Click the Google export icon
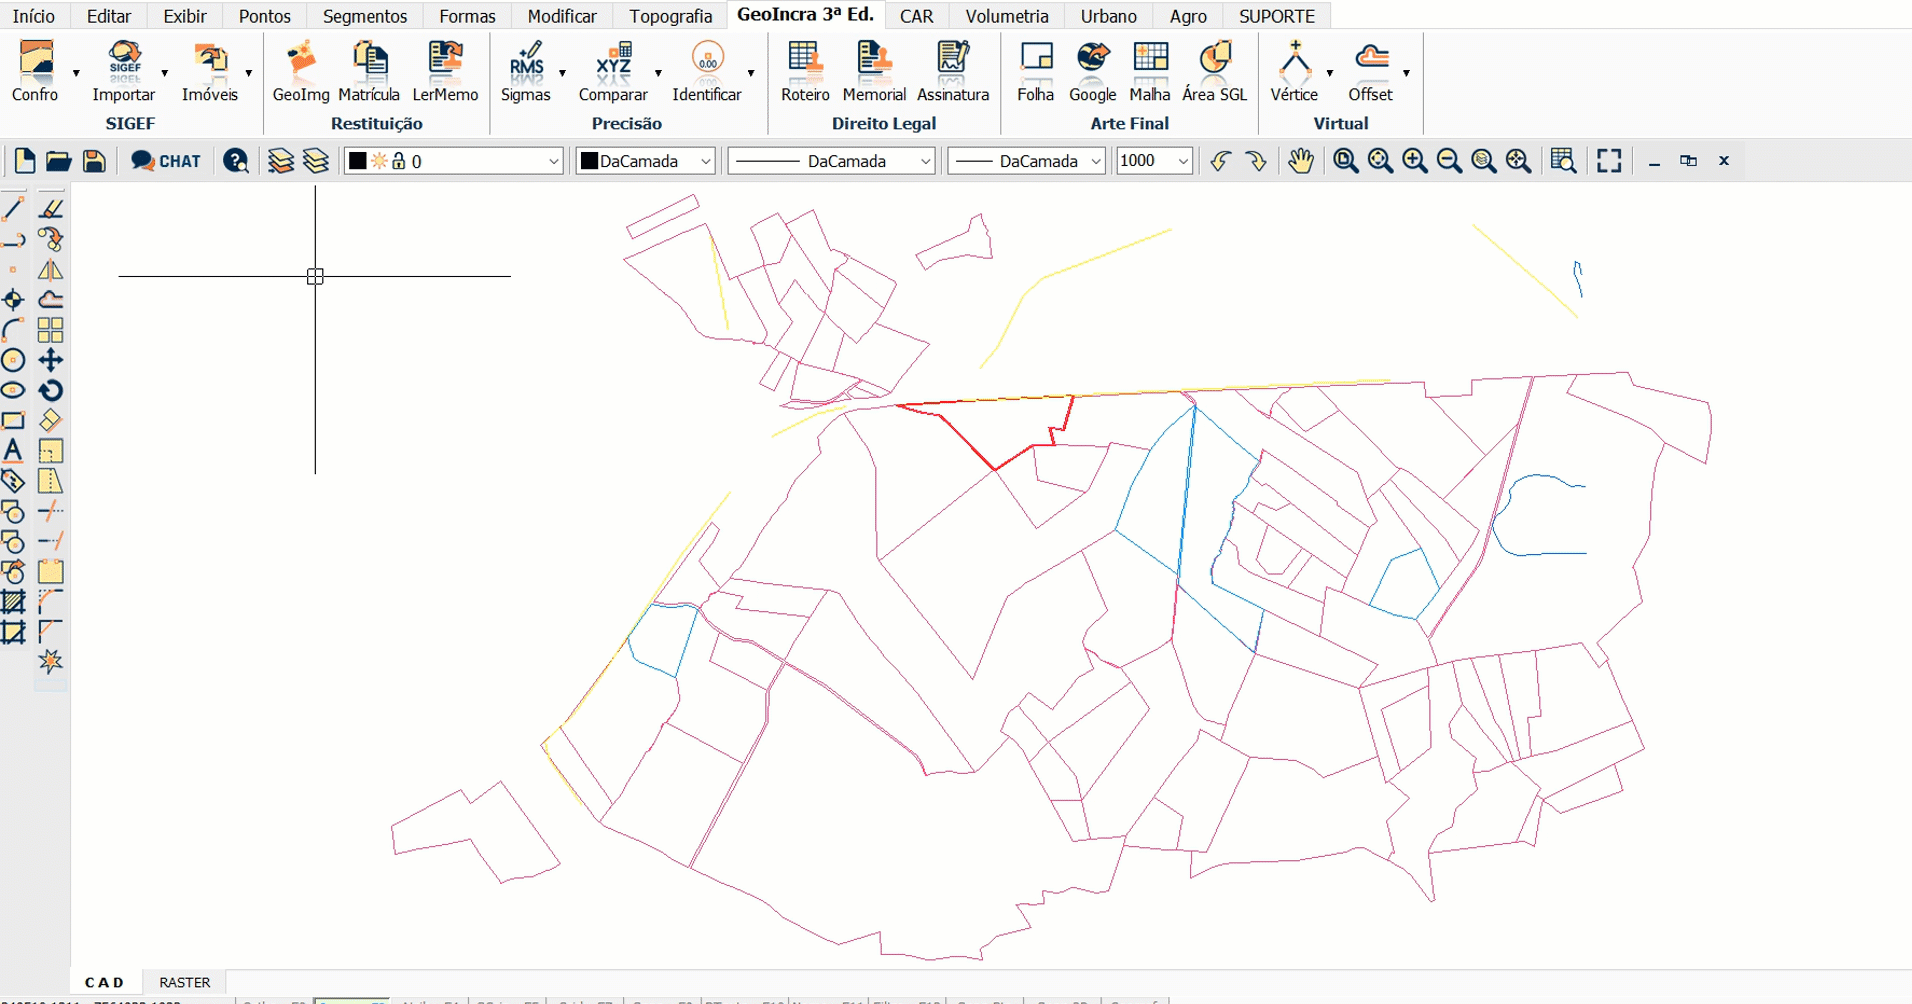 point(1092,72)
